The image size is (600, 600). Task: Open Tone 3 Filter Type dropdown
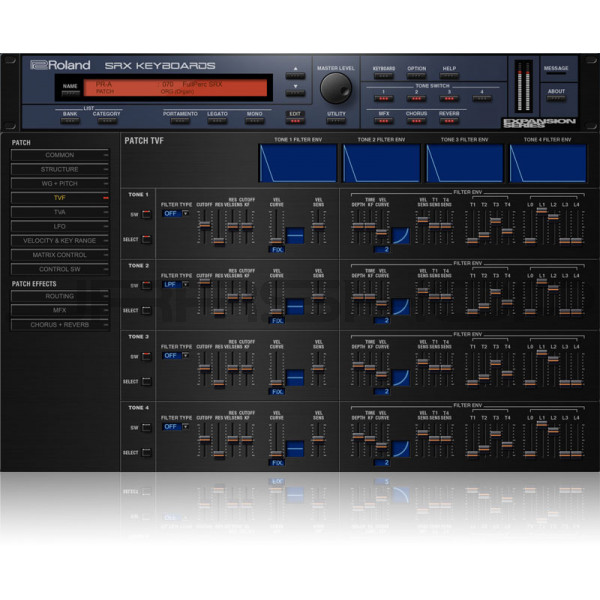click(x=175, y=355)
